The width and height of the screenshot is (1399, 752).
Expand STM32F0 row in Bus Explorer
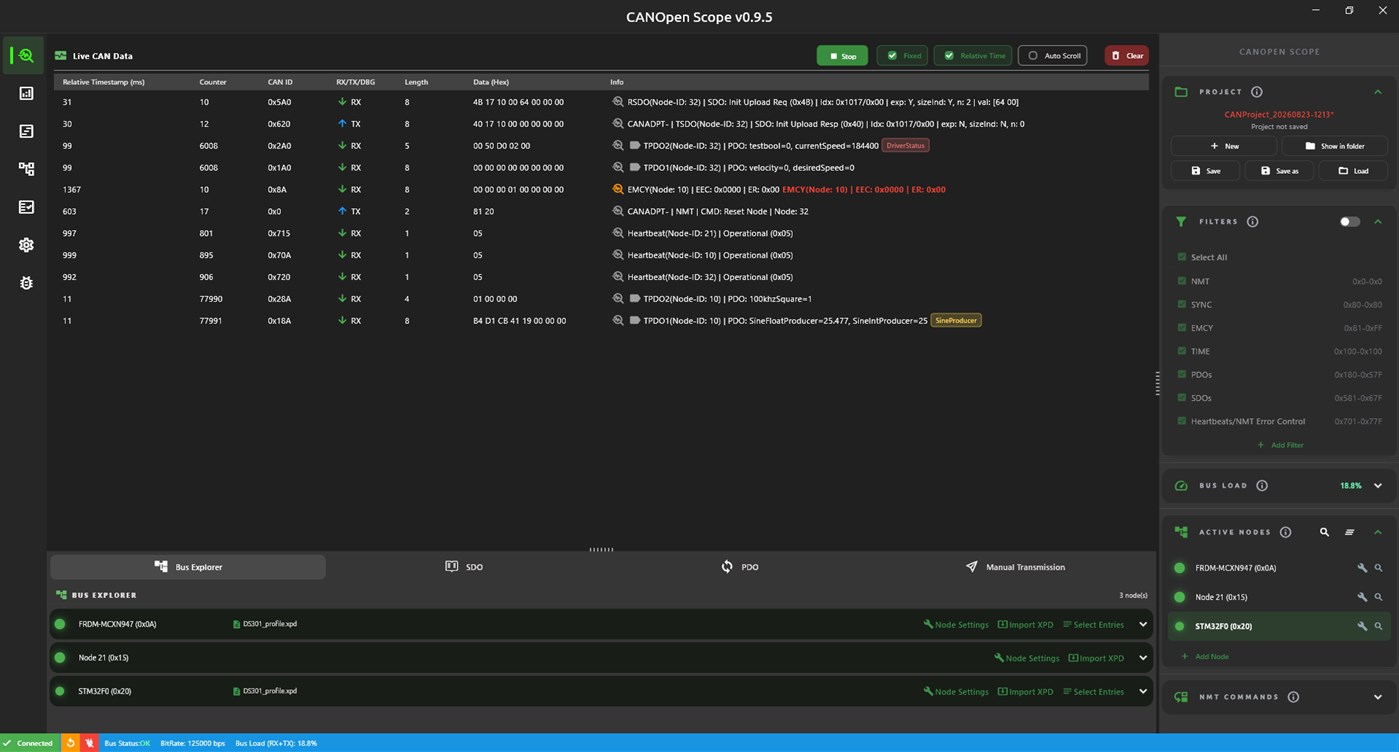pyautogui.click(x=1143, y=691)
